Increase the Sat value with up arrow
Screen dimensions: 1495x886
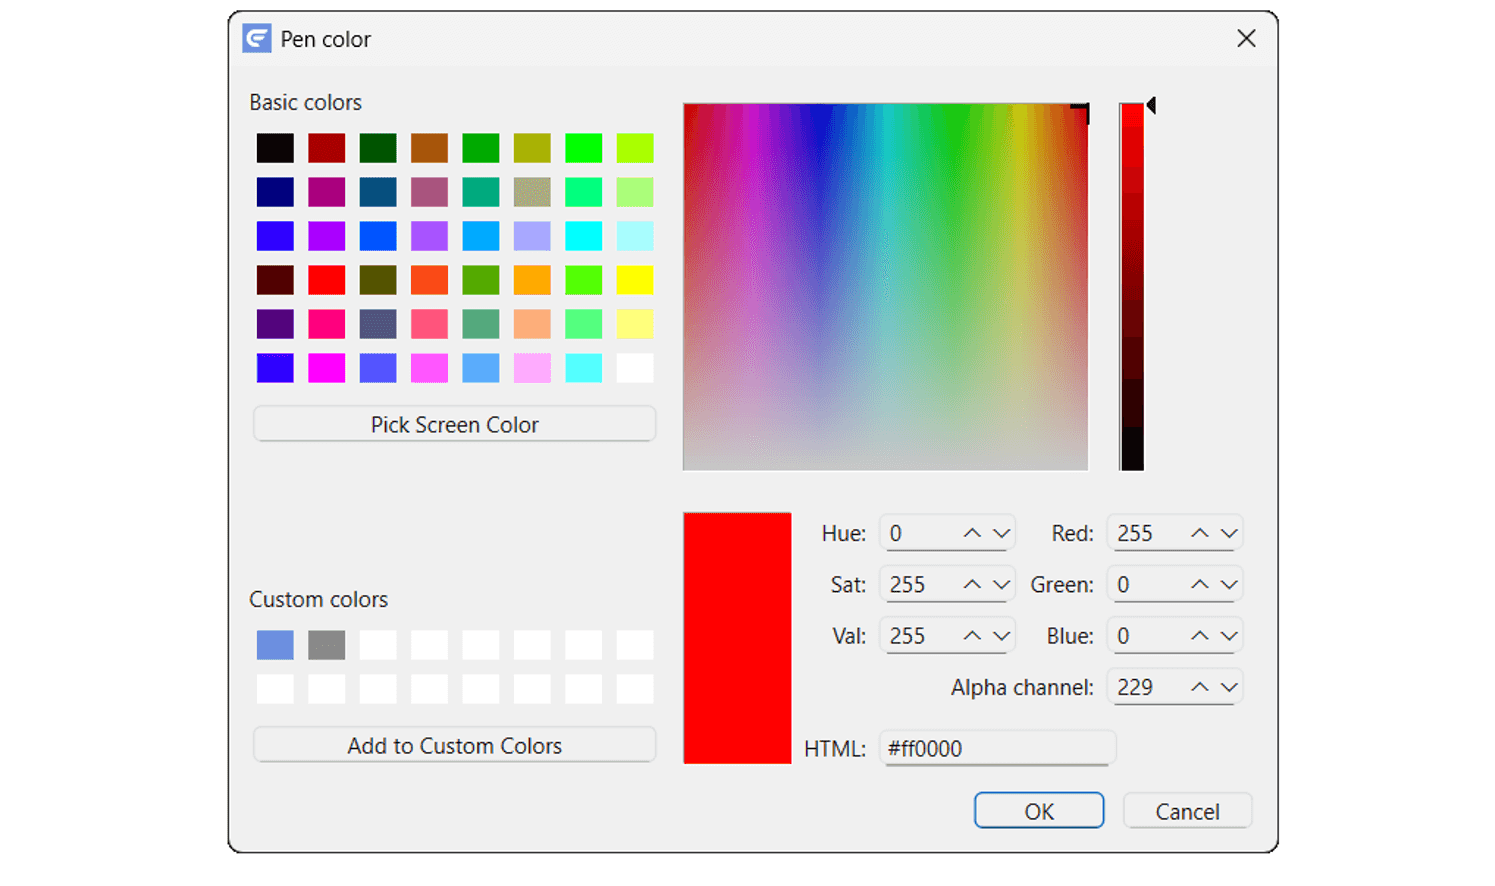[x=972, y=584]
